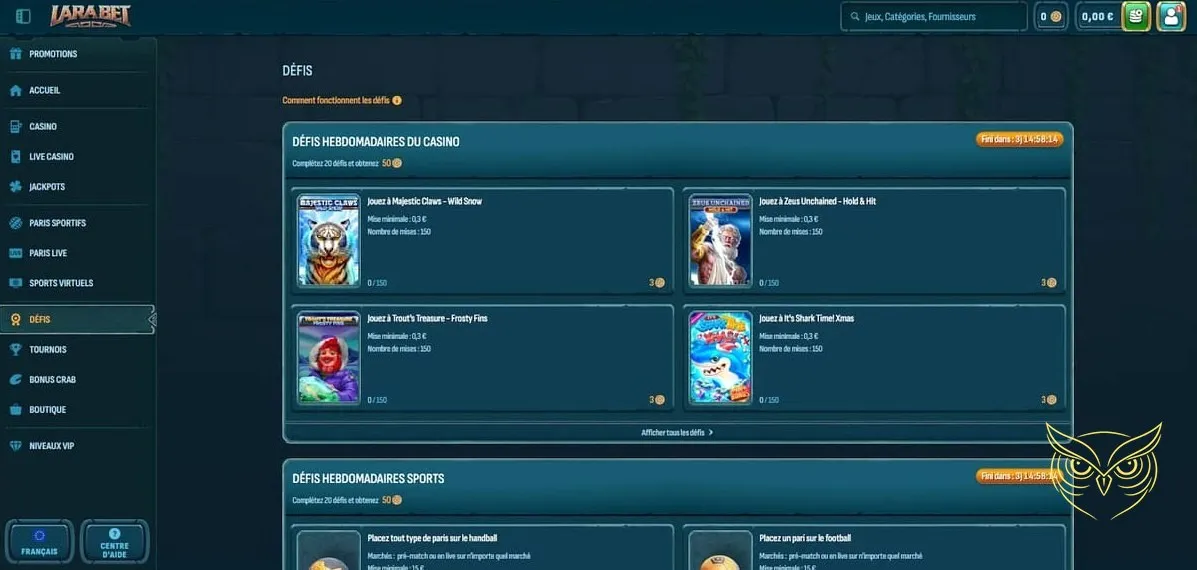Click the games search field
This screenshot has height=570, width=1197.
(935, 16)
